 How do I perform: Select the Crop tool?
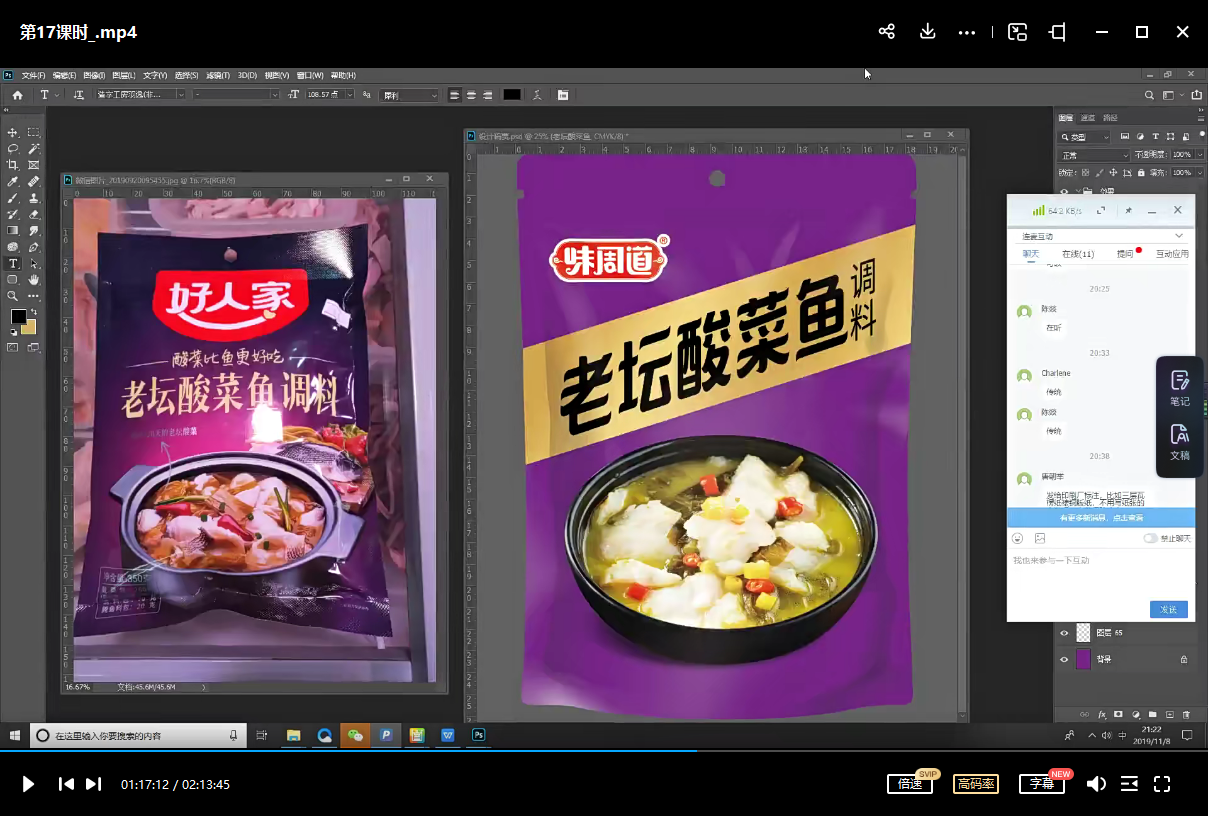(13, 165)
